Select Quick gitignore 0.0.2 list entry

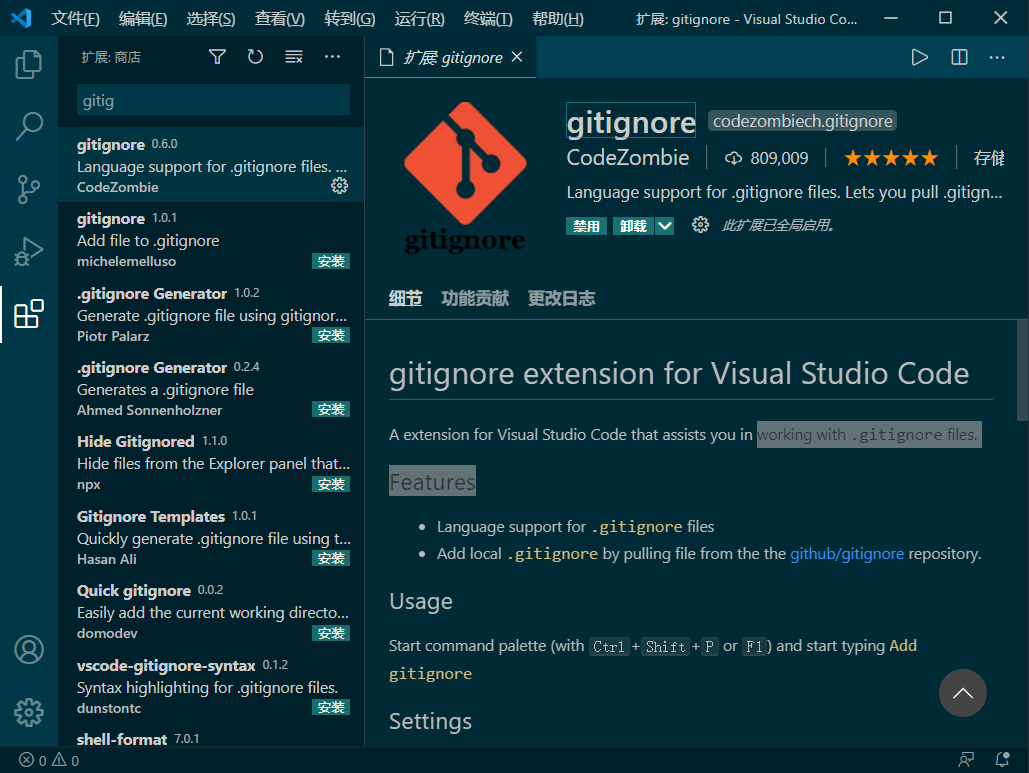[211, 612]
